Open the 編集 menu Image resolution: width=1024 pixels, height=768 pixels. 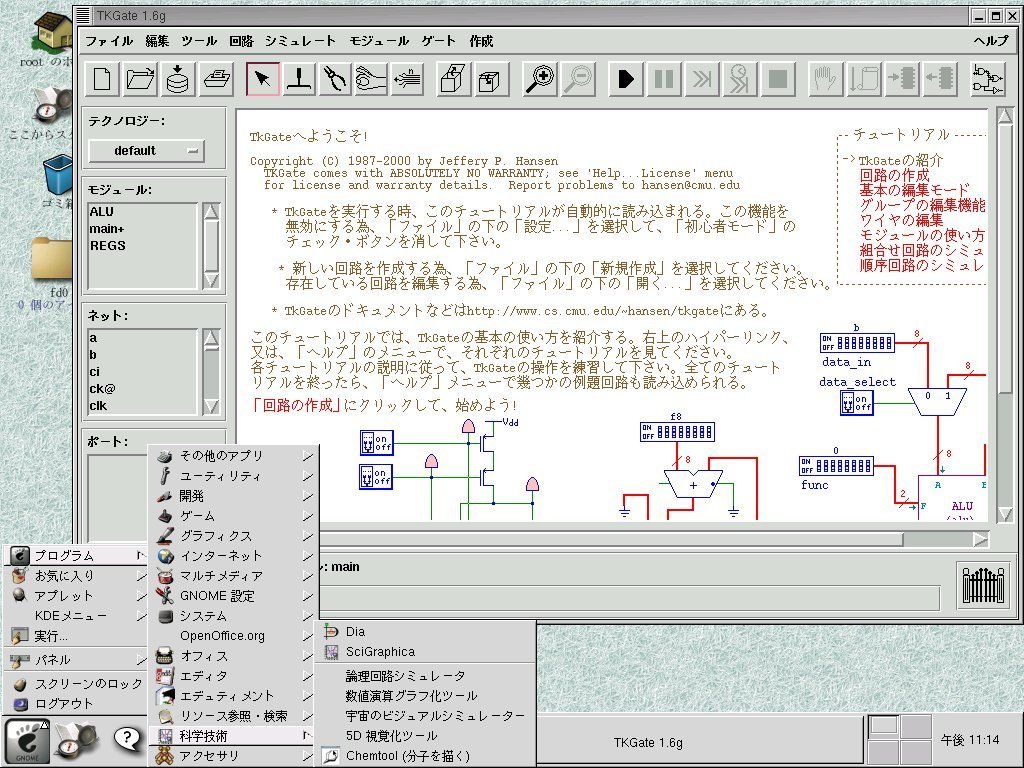coord(157,41)
